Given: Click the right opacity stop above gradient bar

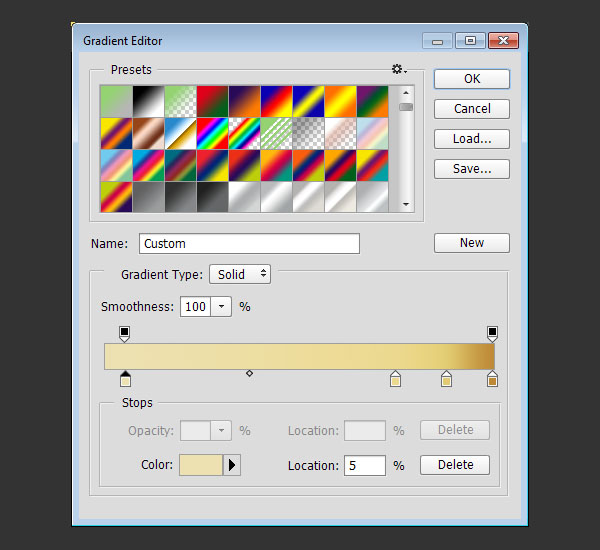Looking at the screenshot, I should tap(492, 332).
